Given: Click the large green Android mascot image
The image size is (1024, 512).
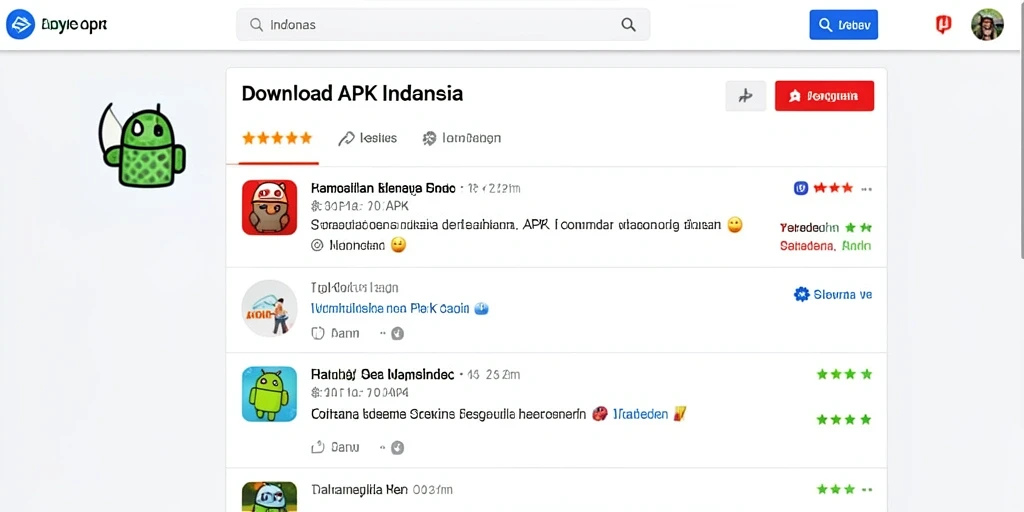Looking at the screenshot, I should [x=142, y=145].
